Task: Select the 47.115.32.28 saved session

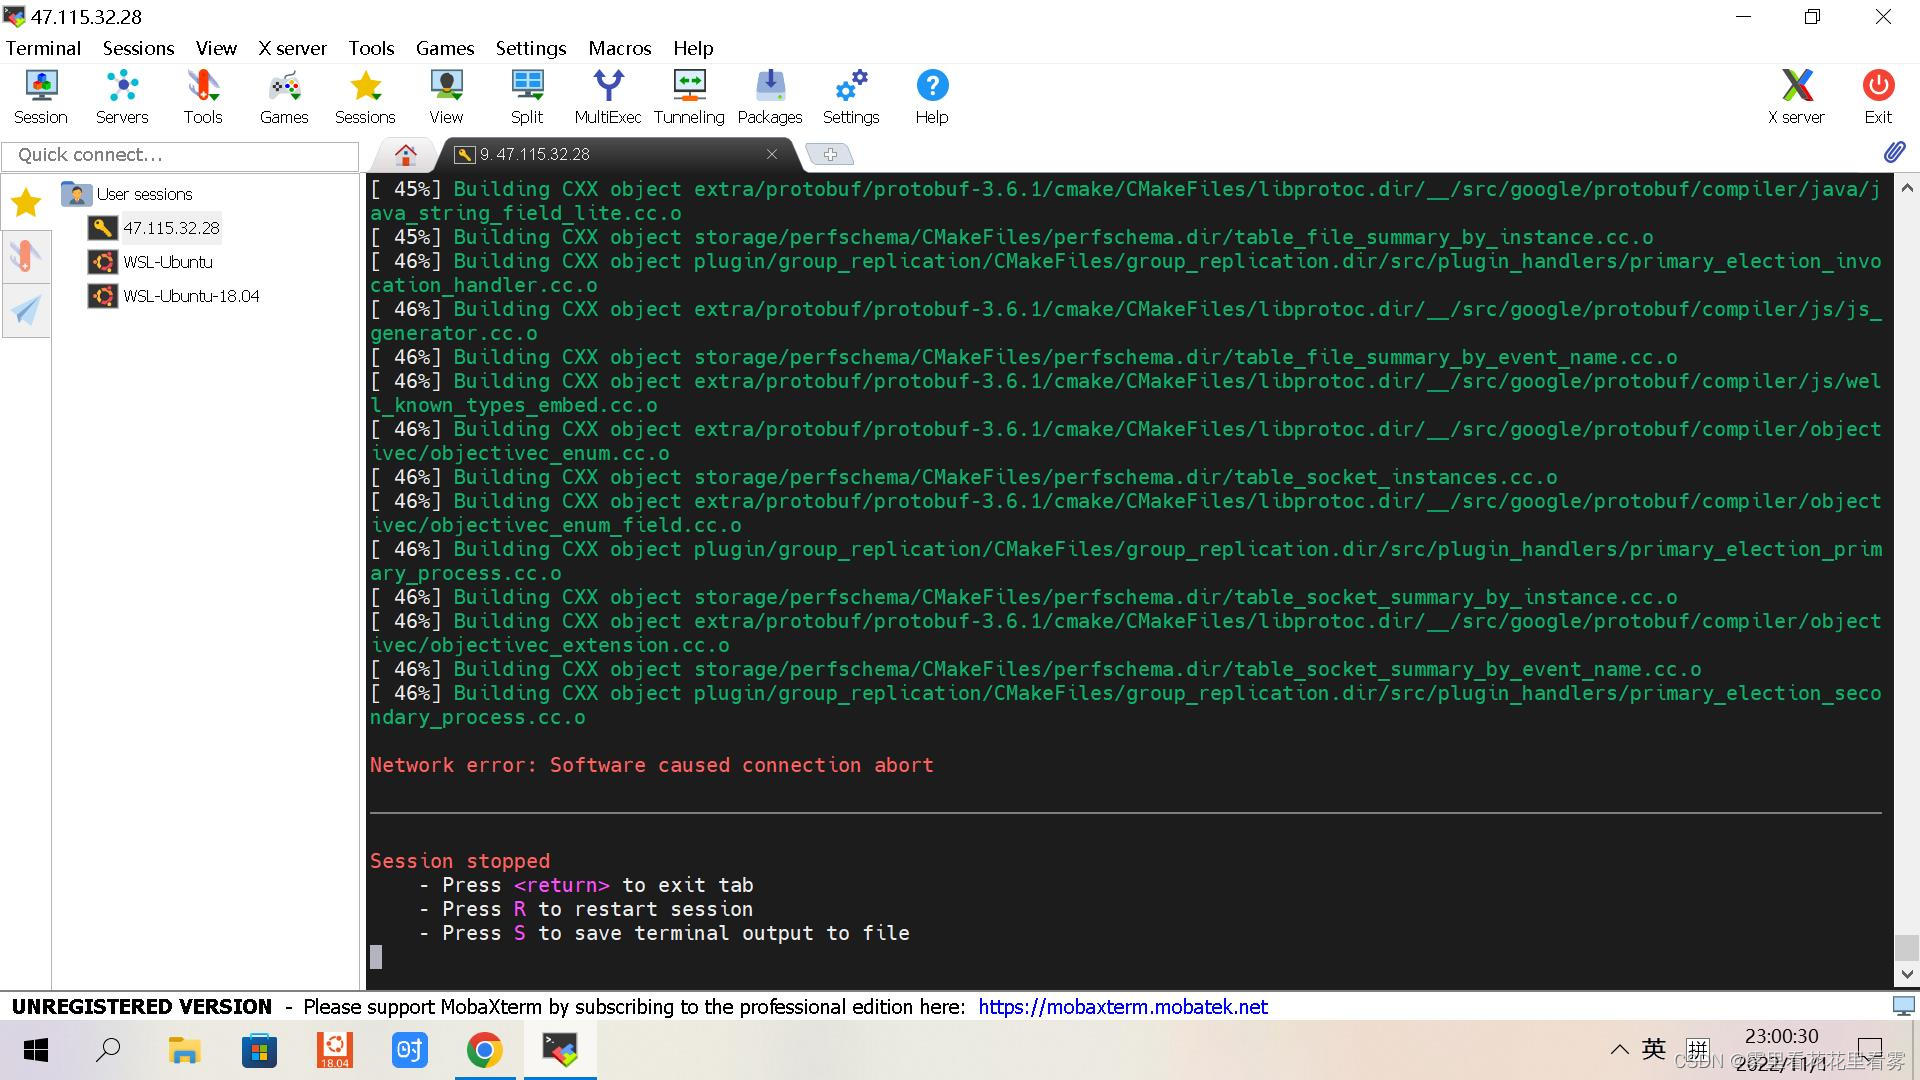Action: click(155, 228)
